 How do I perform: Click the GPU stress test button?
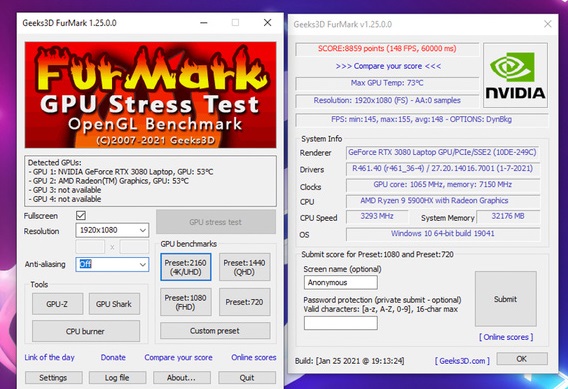(x=216, y=222)
